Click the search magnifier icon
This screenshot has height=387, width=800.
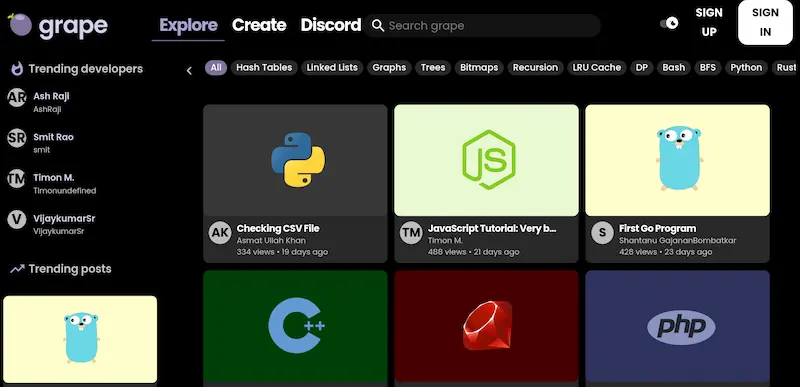pos(378,25)
